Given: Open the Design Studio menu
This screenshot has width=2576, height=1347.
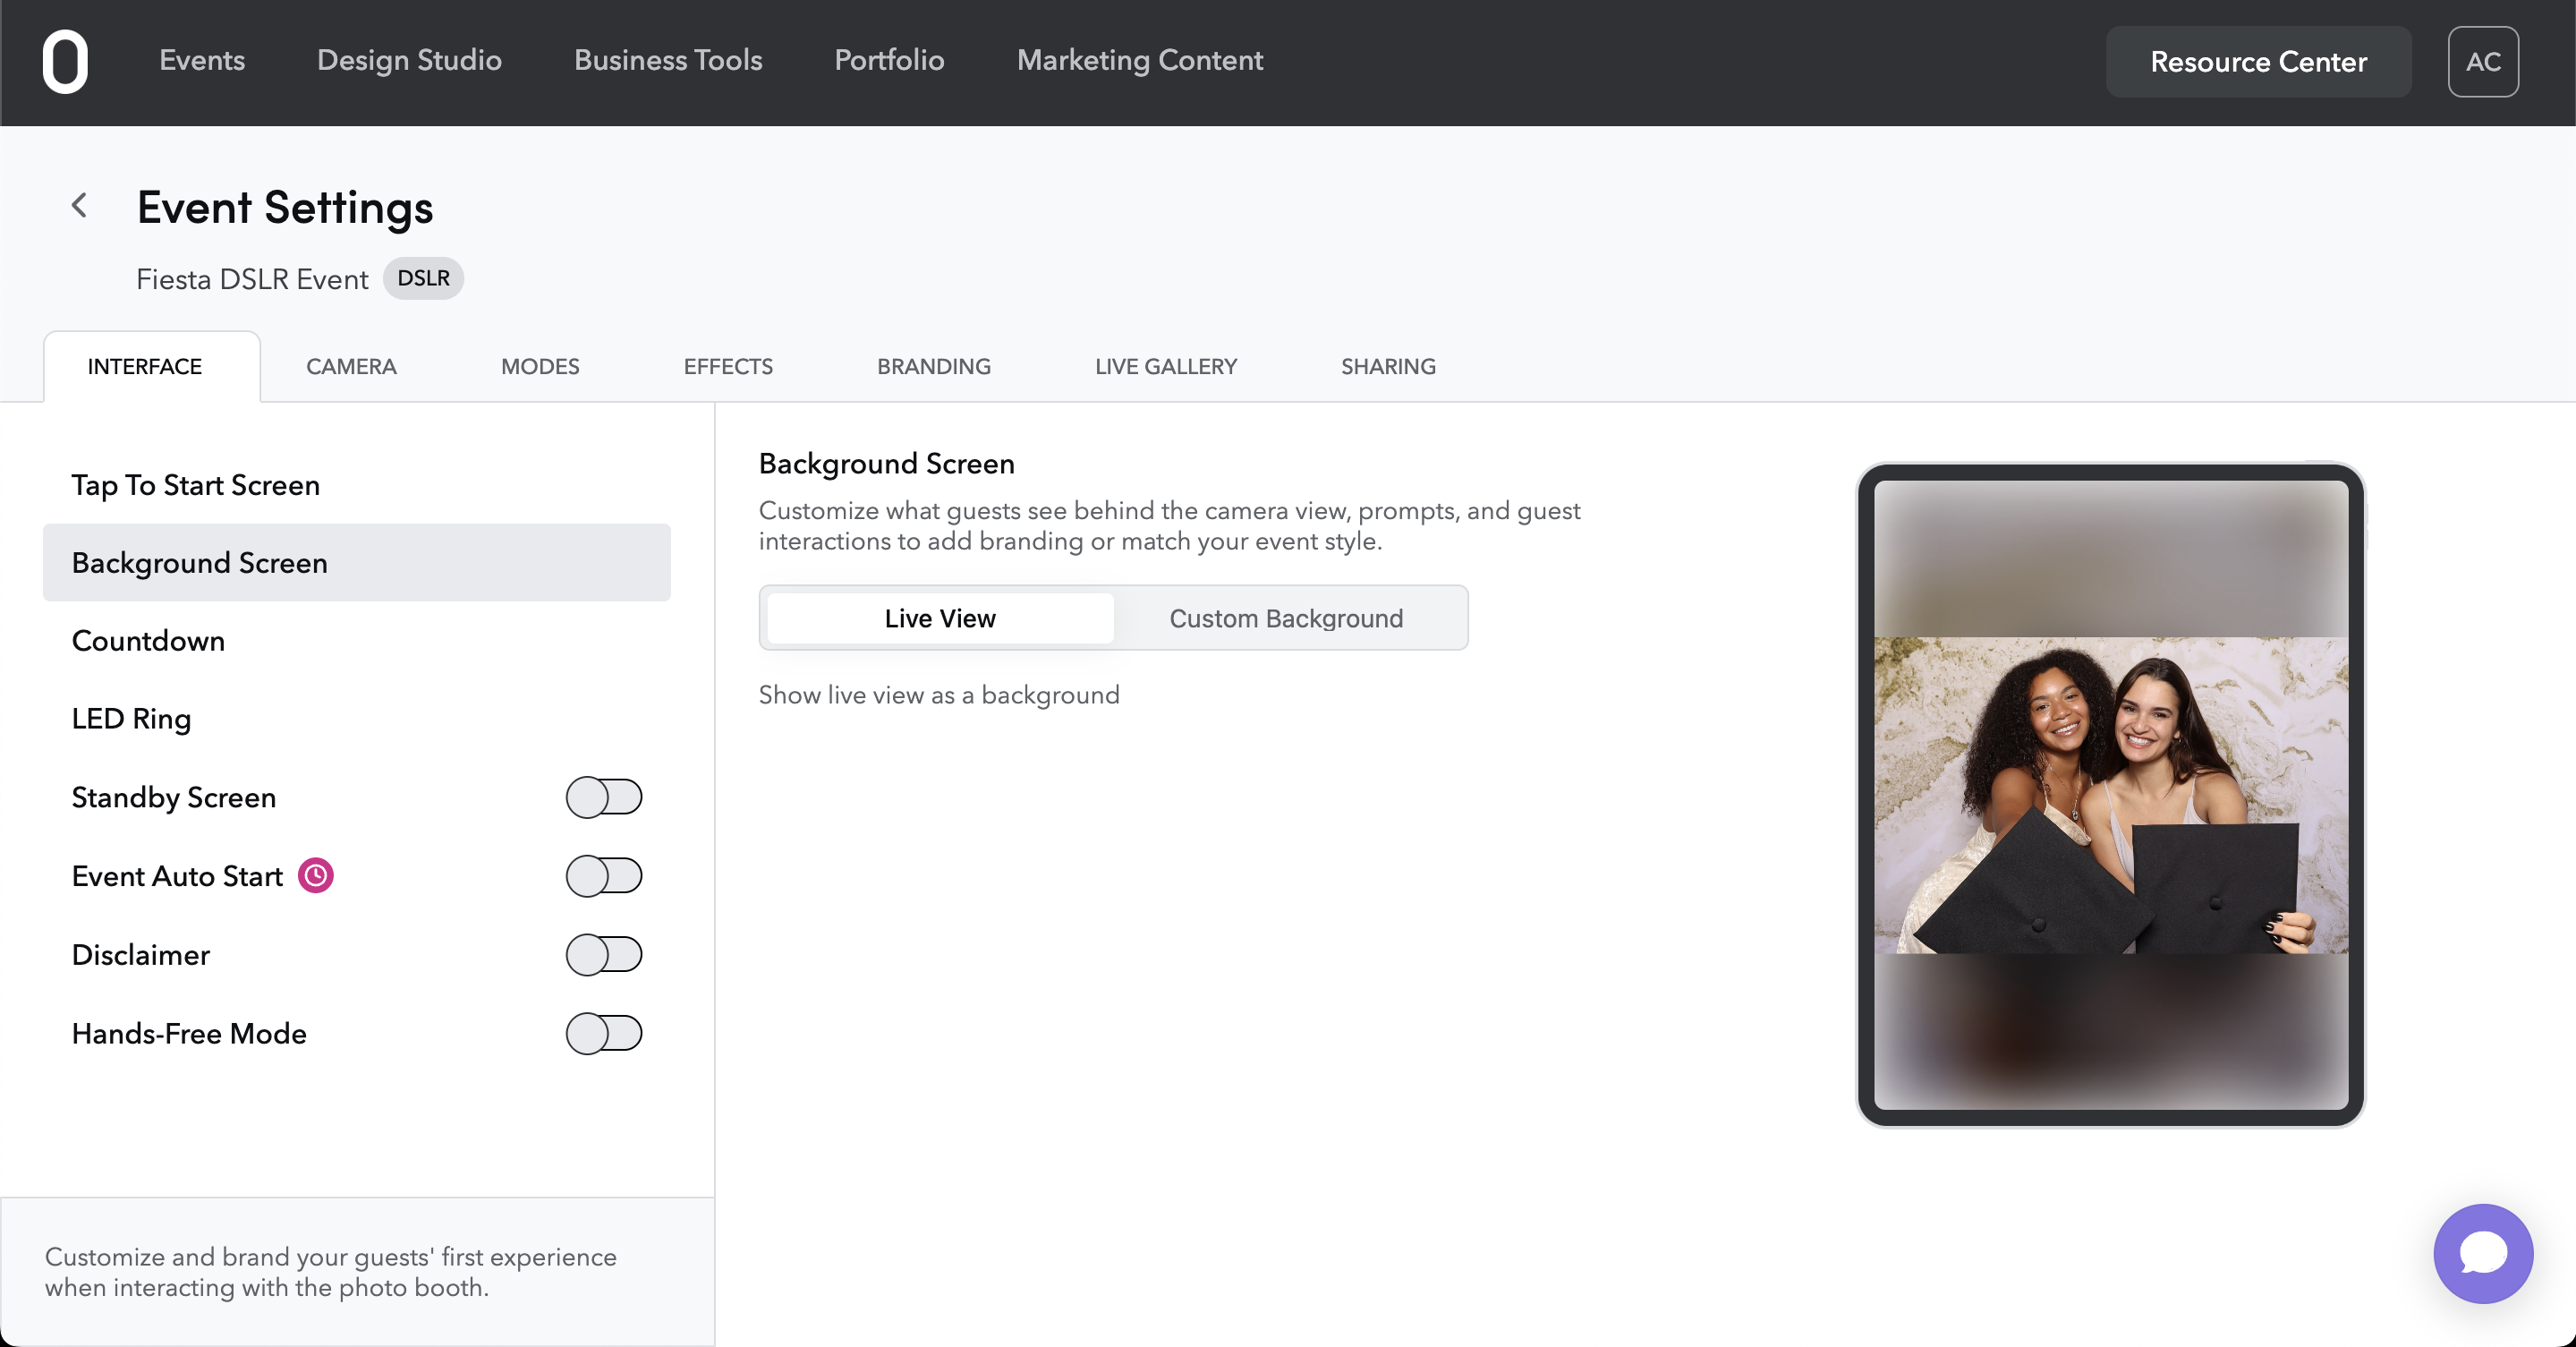Looking at the screenshot, I should tap(409, 60).
